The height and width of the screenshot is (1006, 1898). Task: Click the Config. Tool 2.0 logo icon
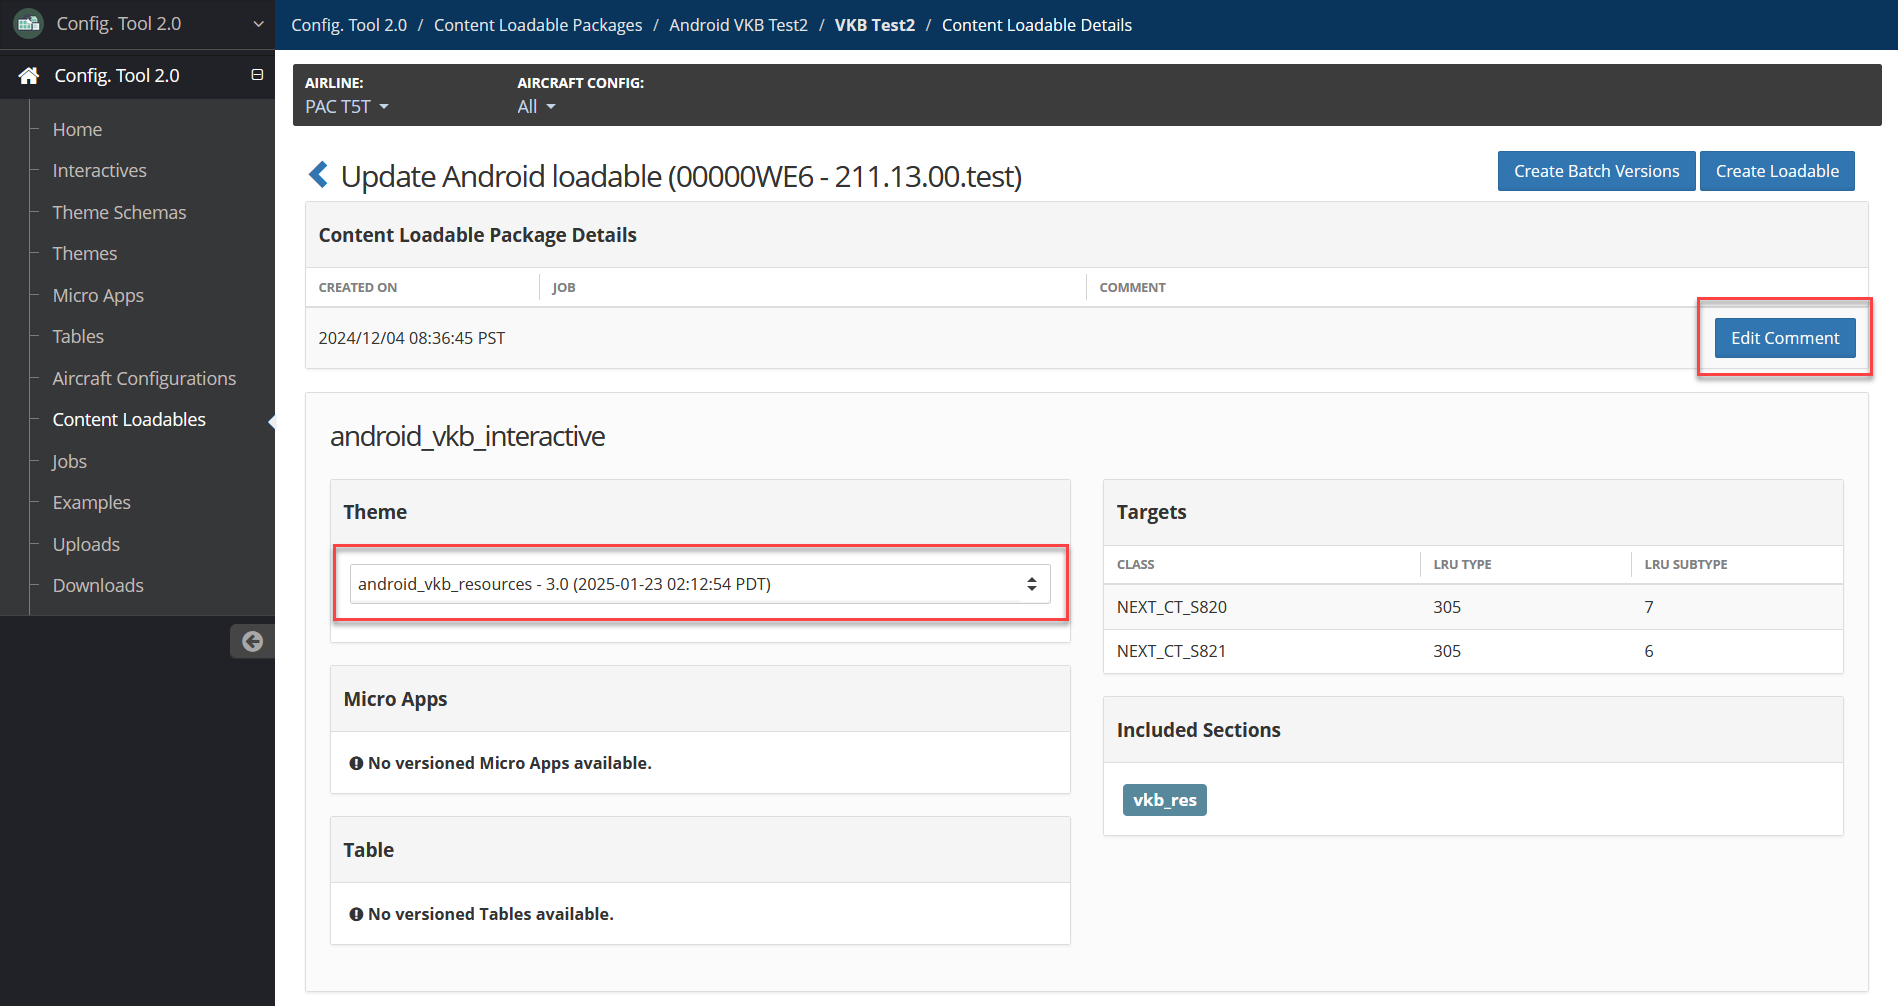click(27, 22)
